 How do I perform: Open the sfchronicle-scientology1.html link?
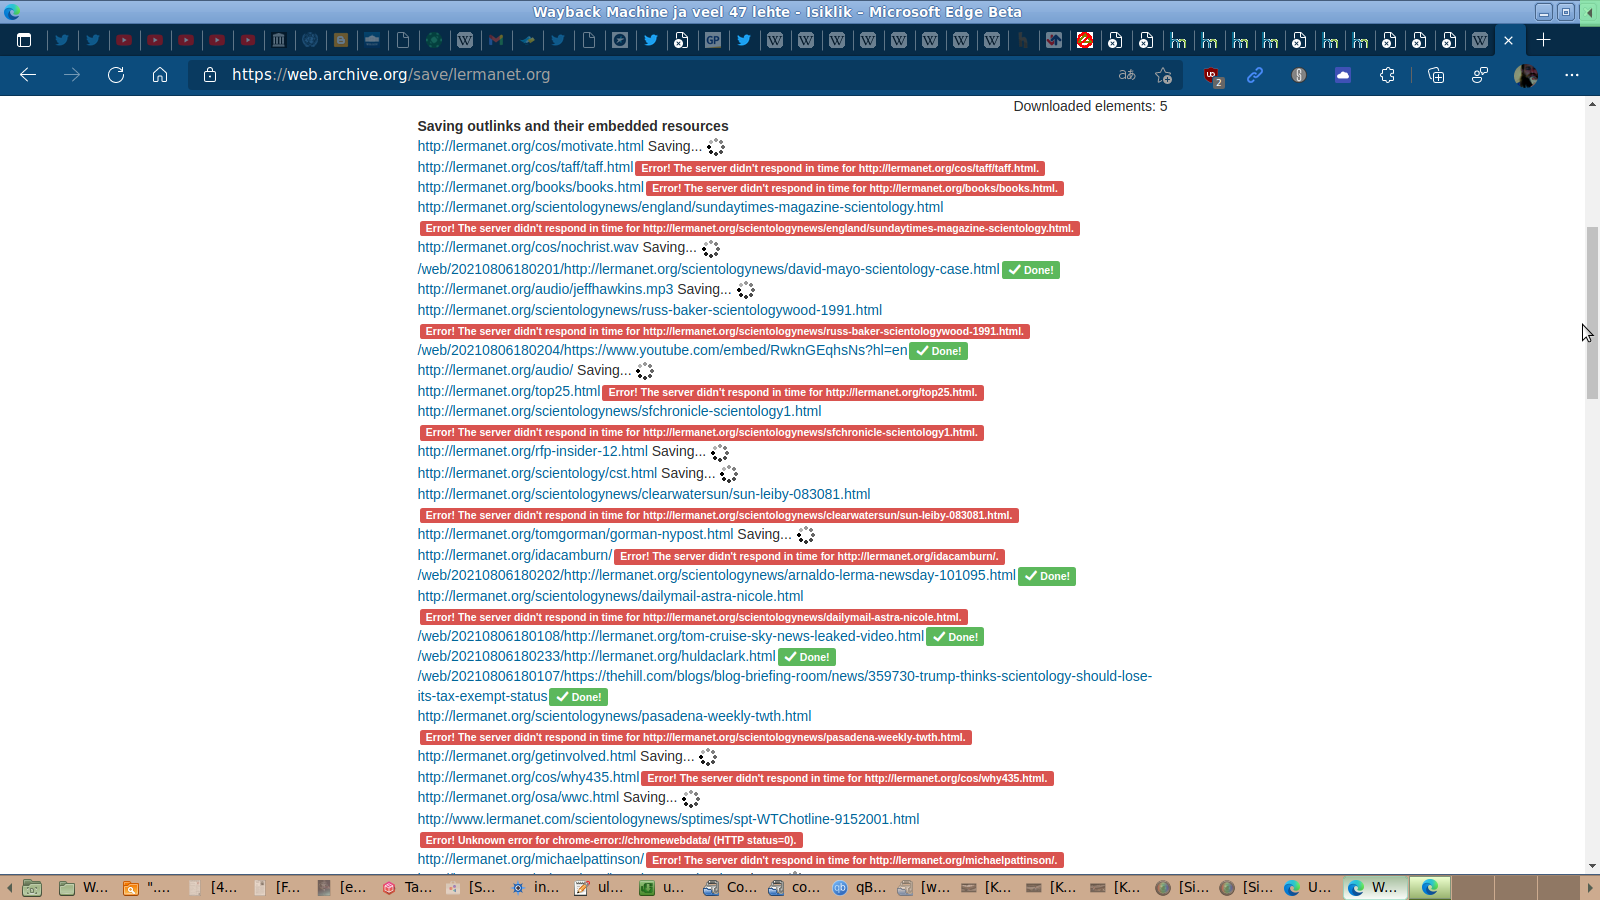click(x=620, y=411)
